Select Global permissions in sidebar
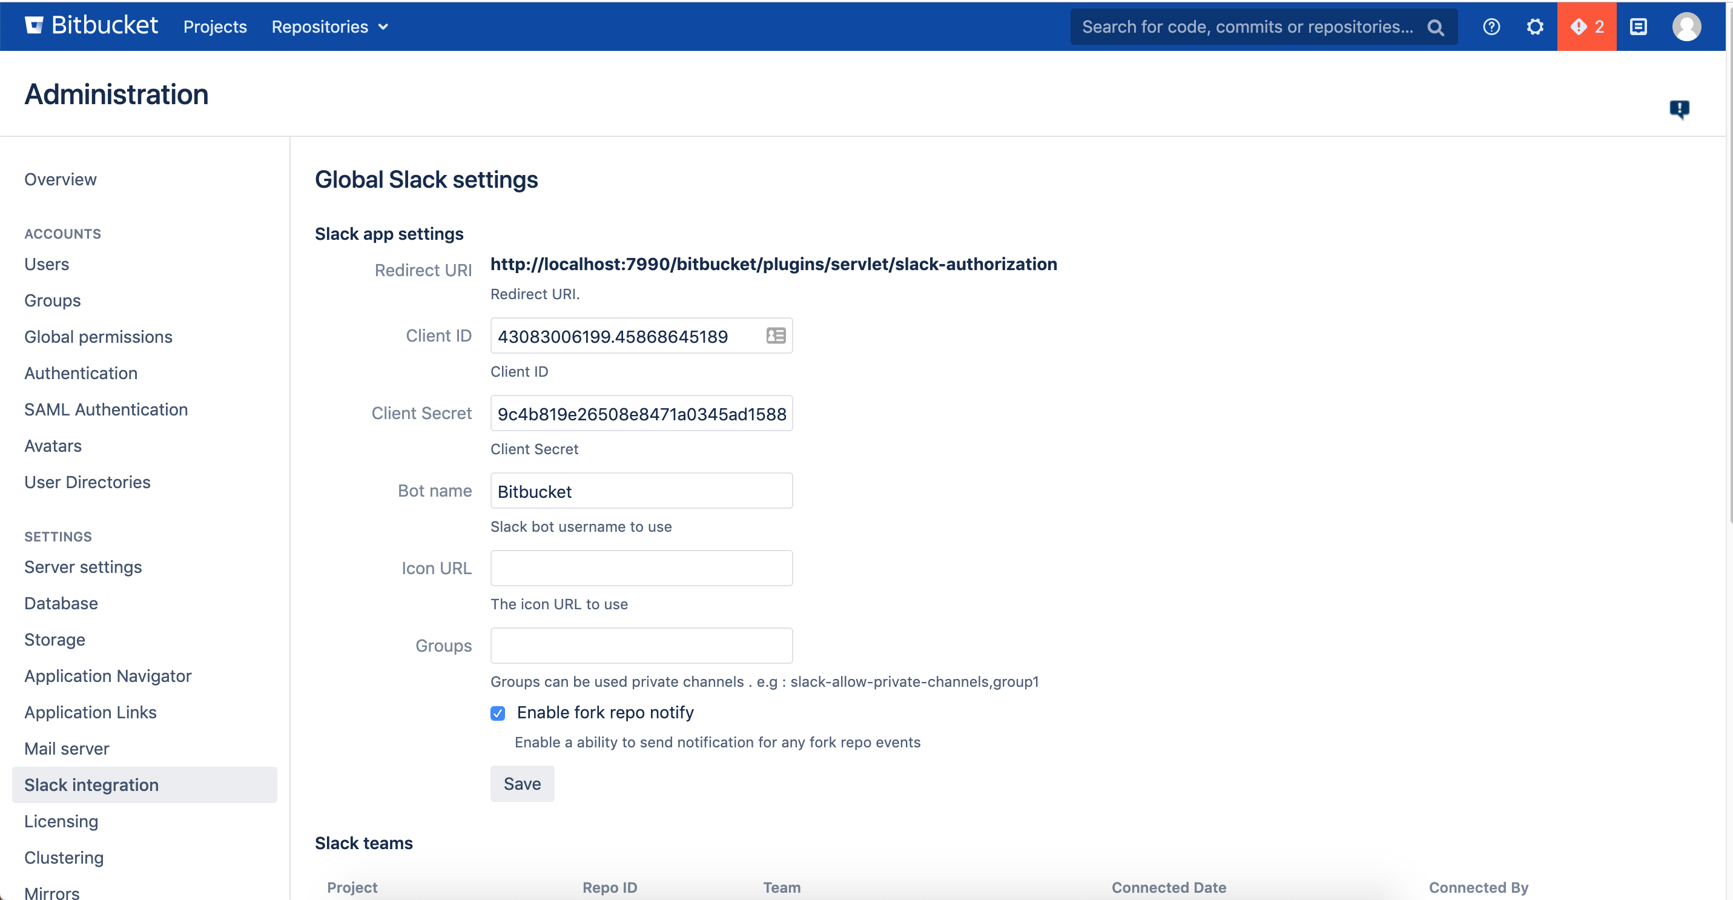This screenshot has width=1733, height=900. coord(98,337)
